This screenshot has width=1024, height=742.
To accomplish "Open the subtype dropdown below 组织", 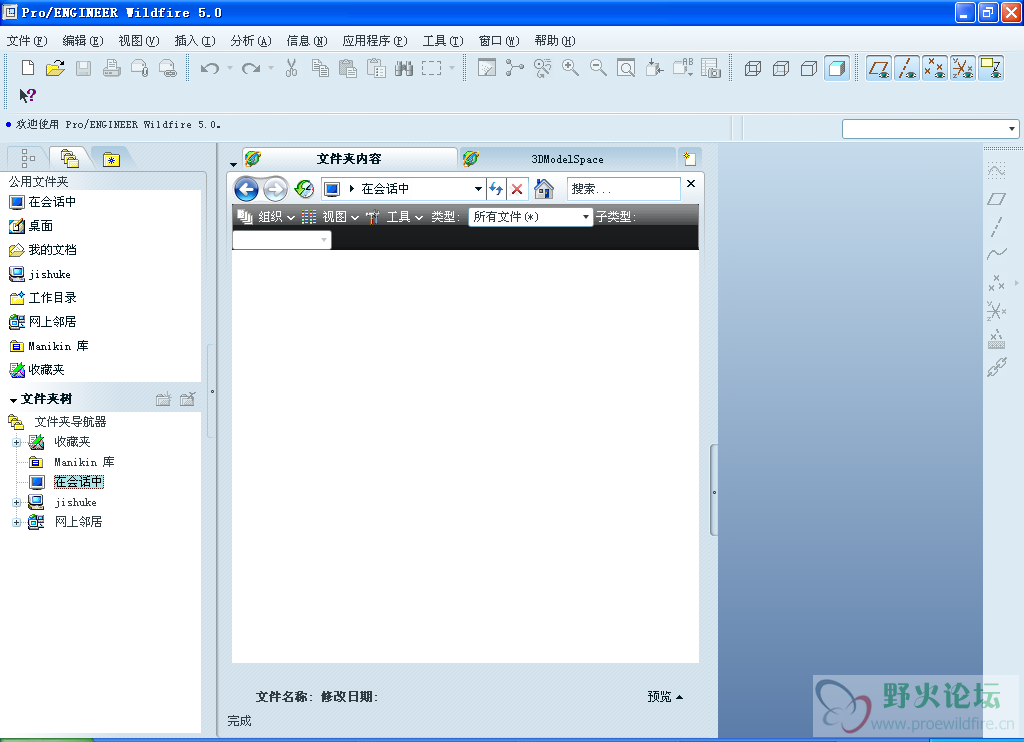I will (x=282, y=240).
